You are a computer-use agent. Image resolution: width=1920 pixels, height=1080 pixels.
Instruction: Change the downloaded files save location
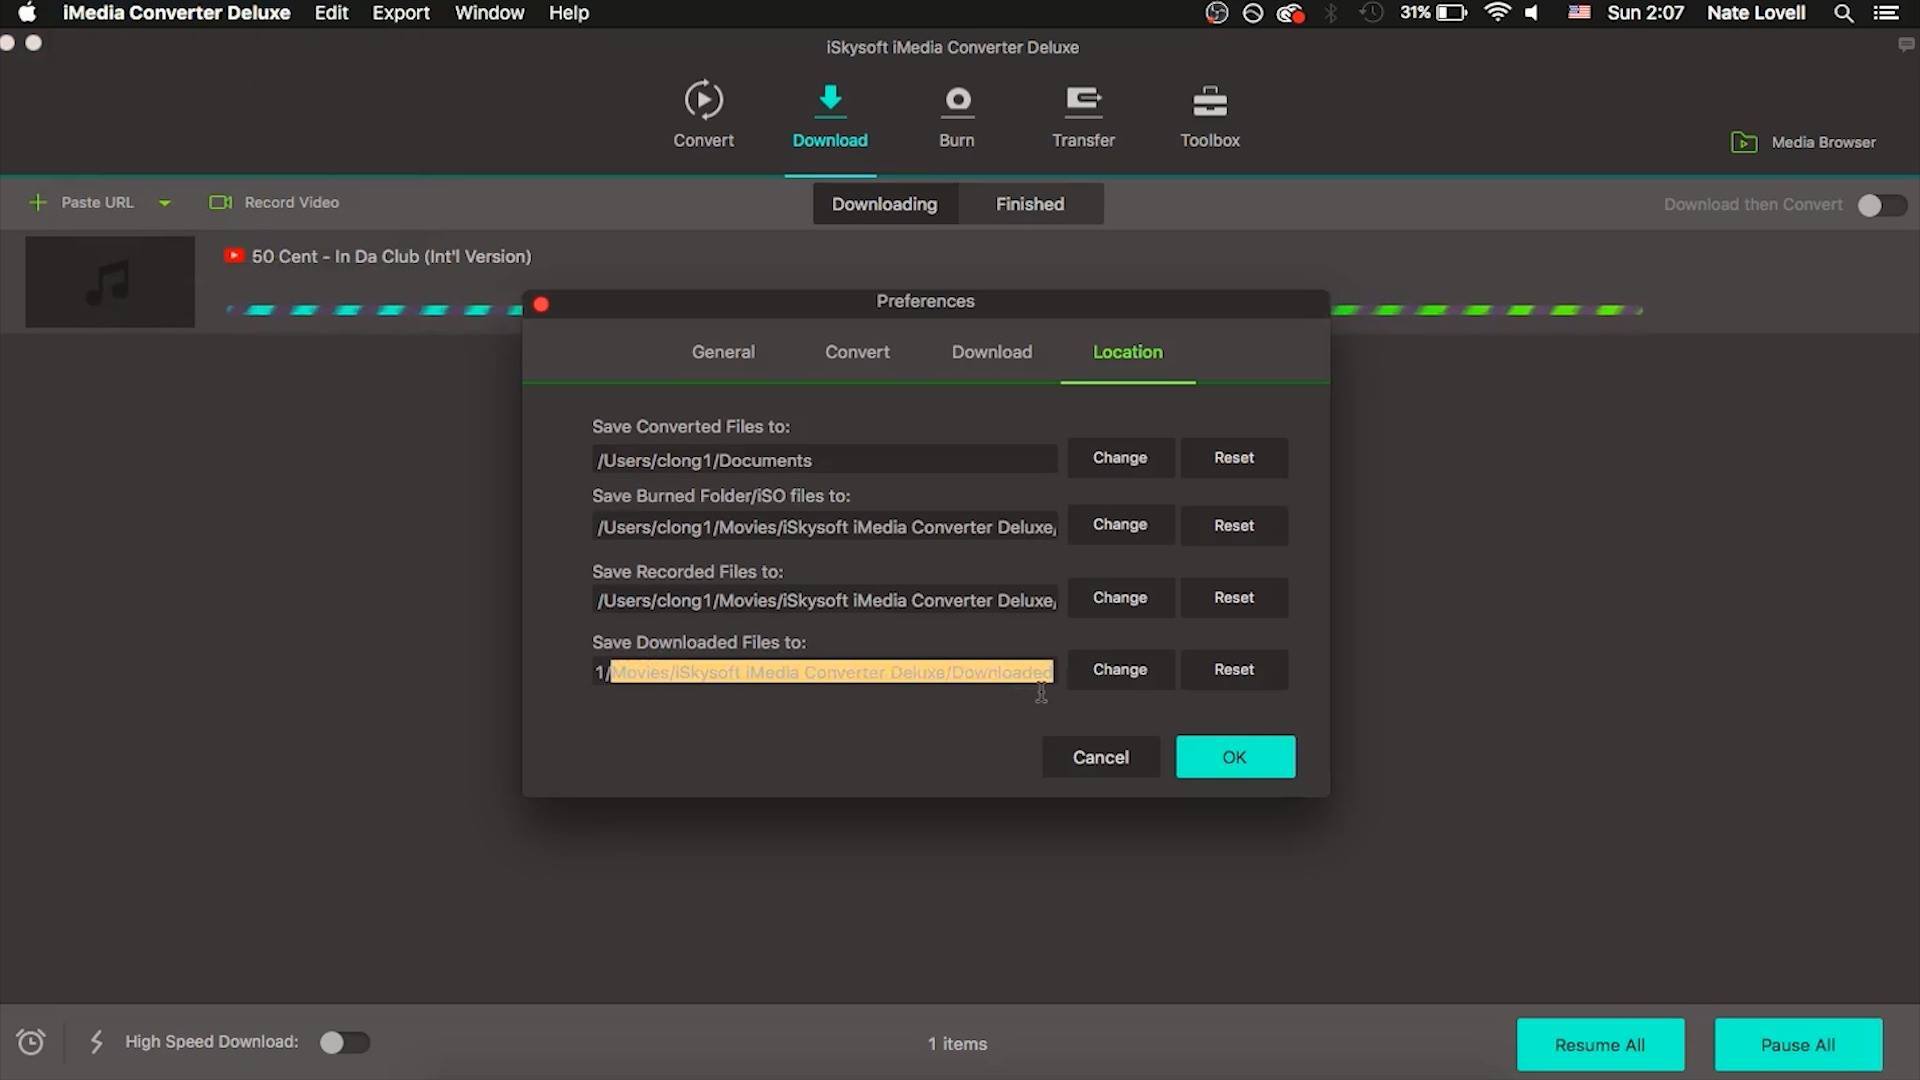(x=1120, y=670)
